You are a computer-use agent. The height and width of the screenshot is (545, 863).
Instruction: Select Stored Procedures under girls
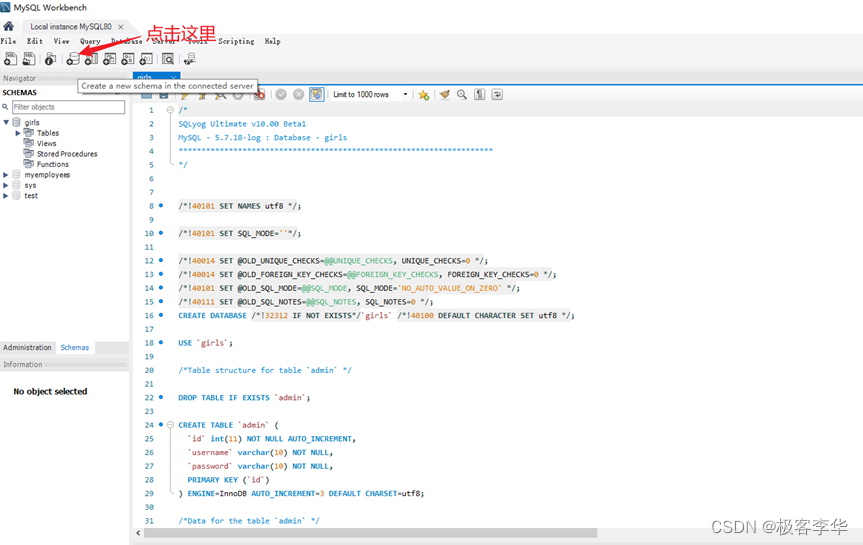click(x=67, y=154)
